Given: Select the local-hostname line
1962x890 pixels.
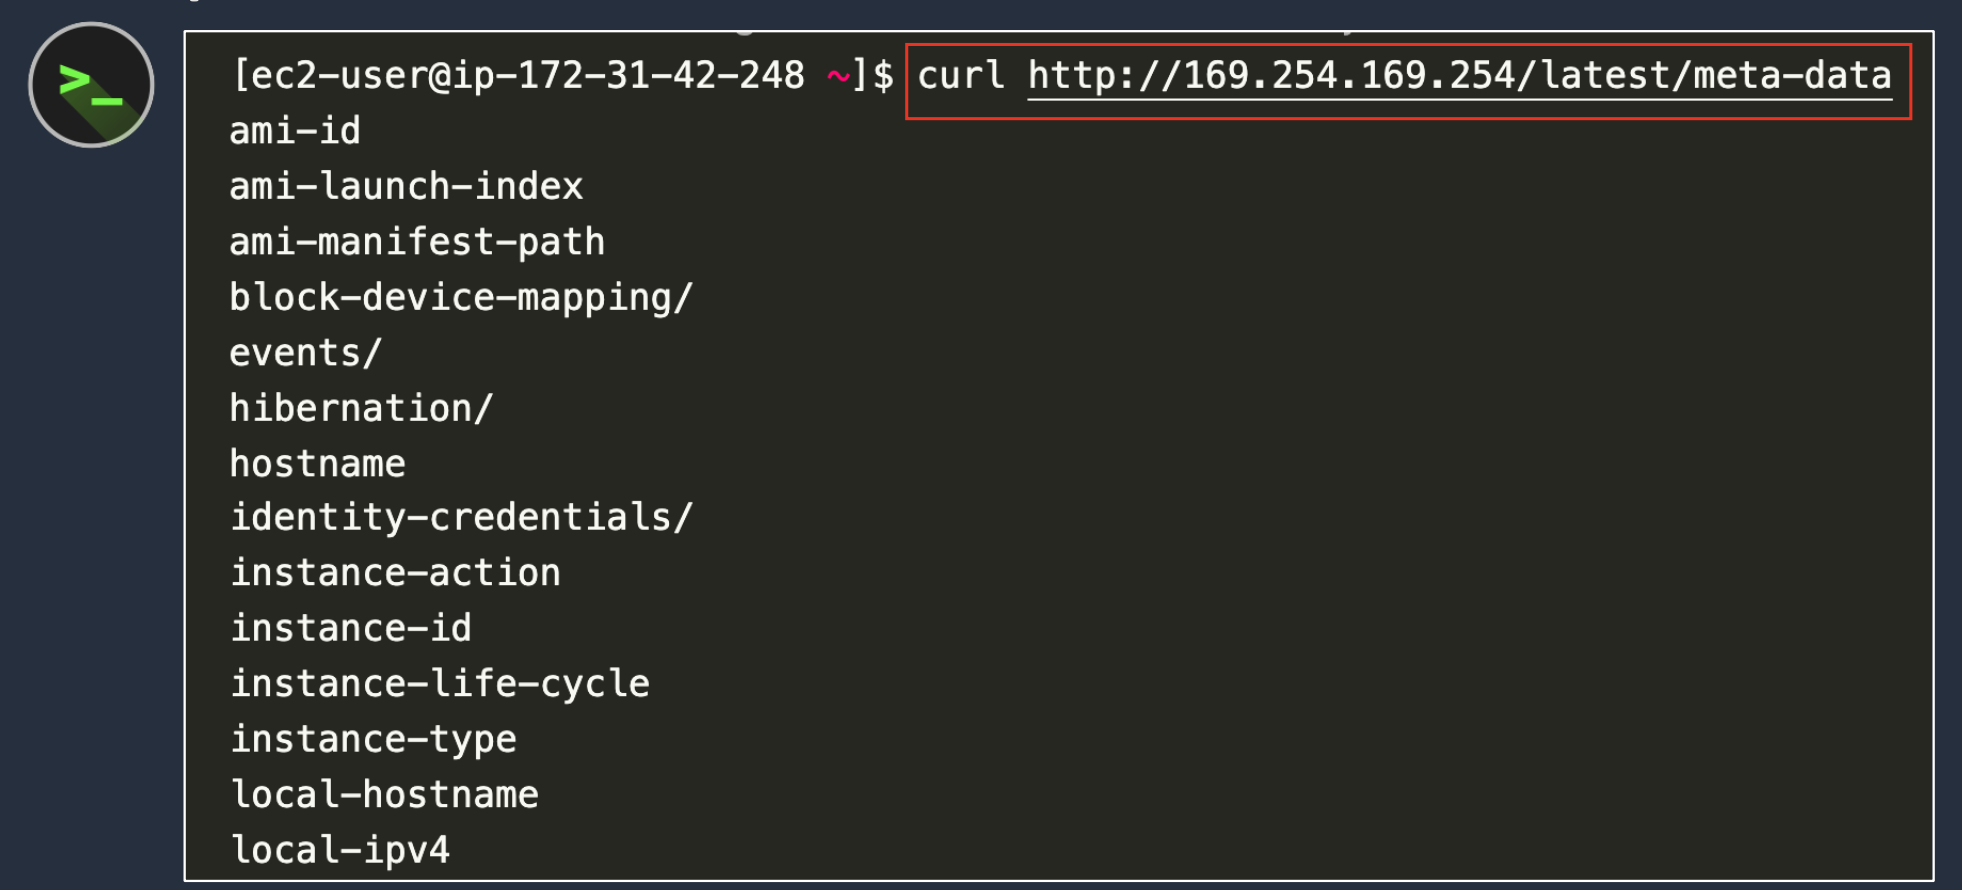Looking at the screenshot, I should click(x=385, y=795).
